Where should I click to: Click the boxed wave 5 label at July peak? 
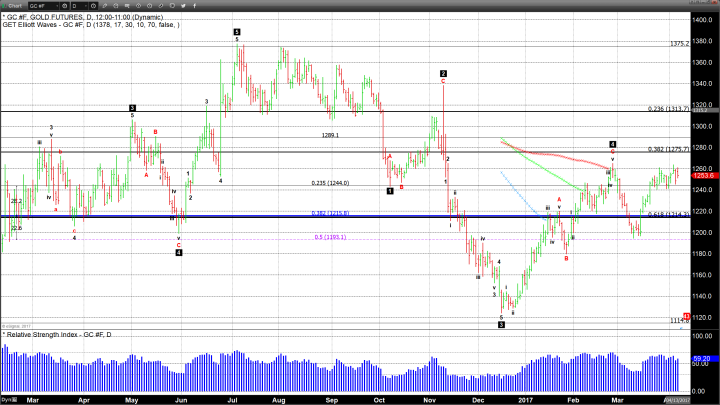click(x=237, y=32)
